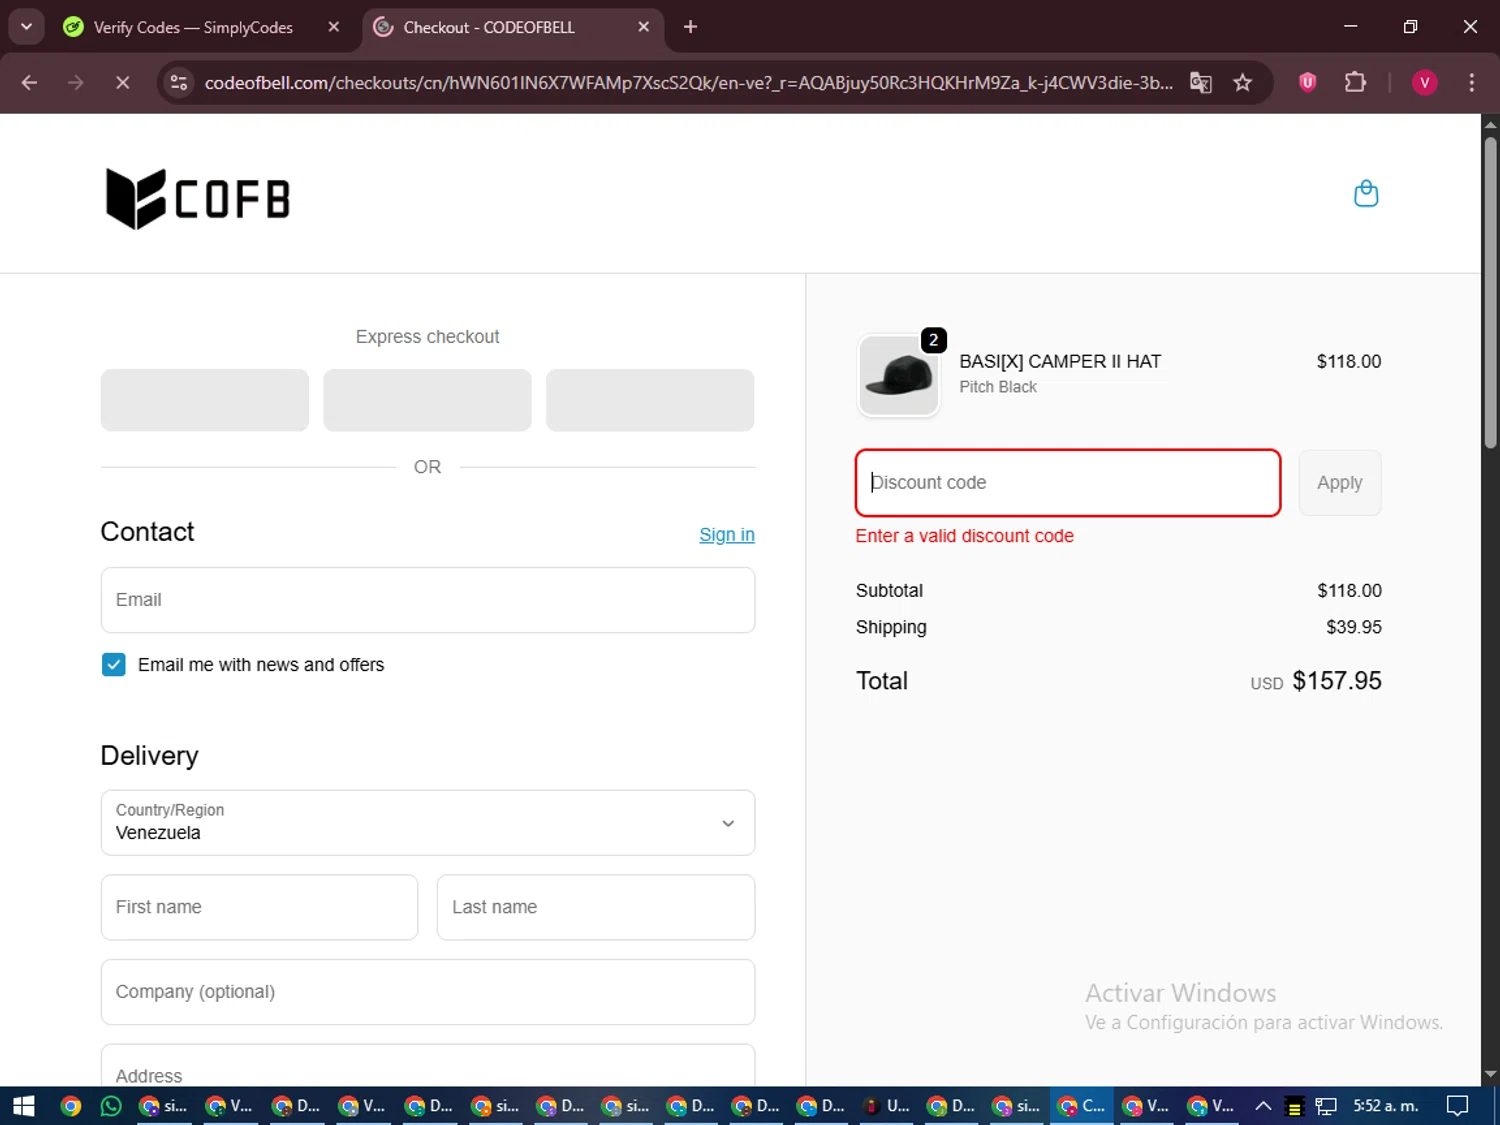Click the Delivery section heading
The image size is (1500, 1125).
149,756
